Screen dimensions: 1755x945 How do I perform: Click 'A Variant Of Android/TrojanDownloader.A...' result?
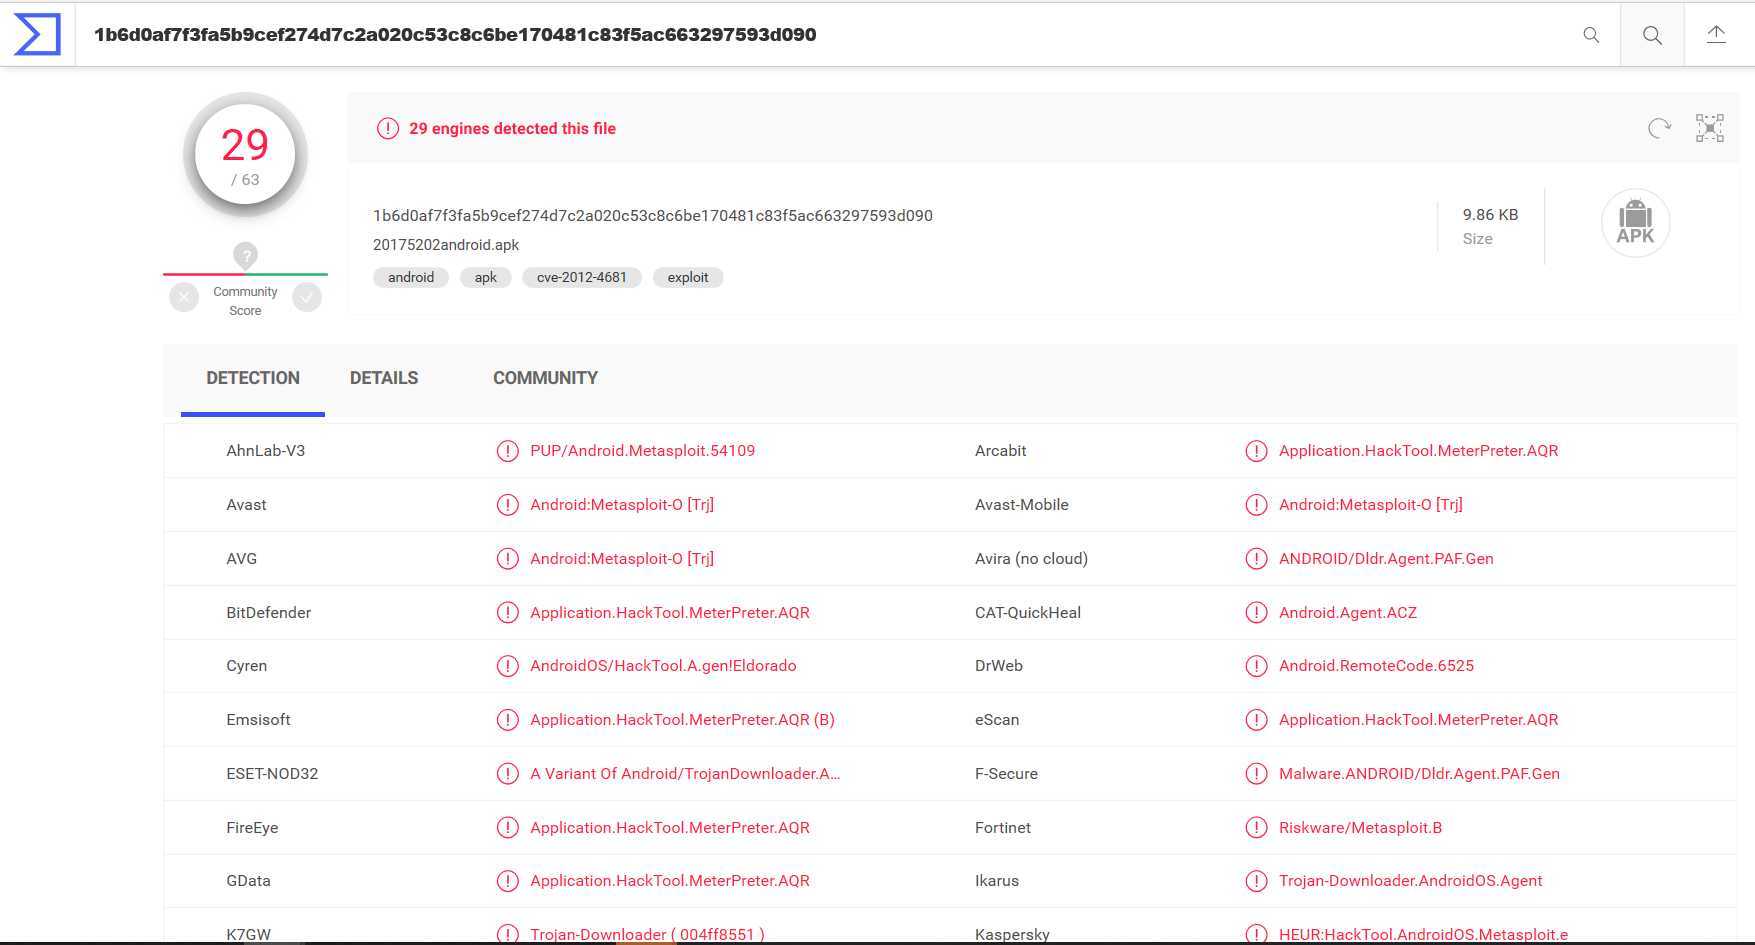(685, 774)
